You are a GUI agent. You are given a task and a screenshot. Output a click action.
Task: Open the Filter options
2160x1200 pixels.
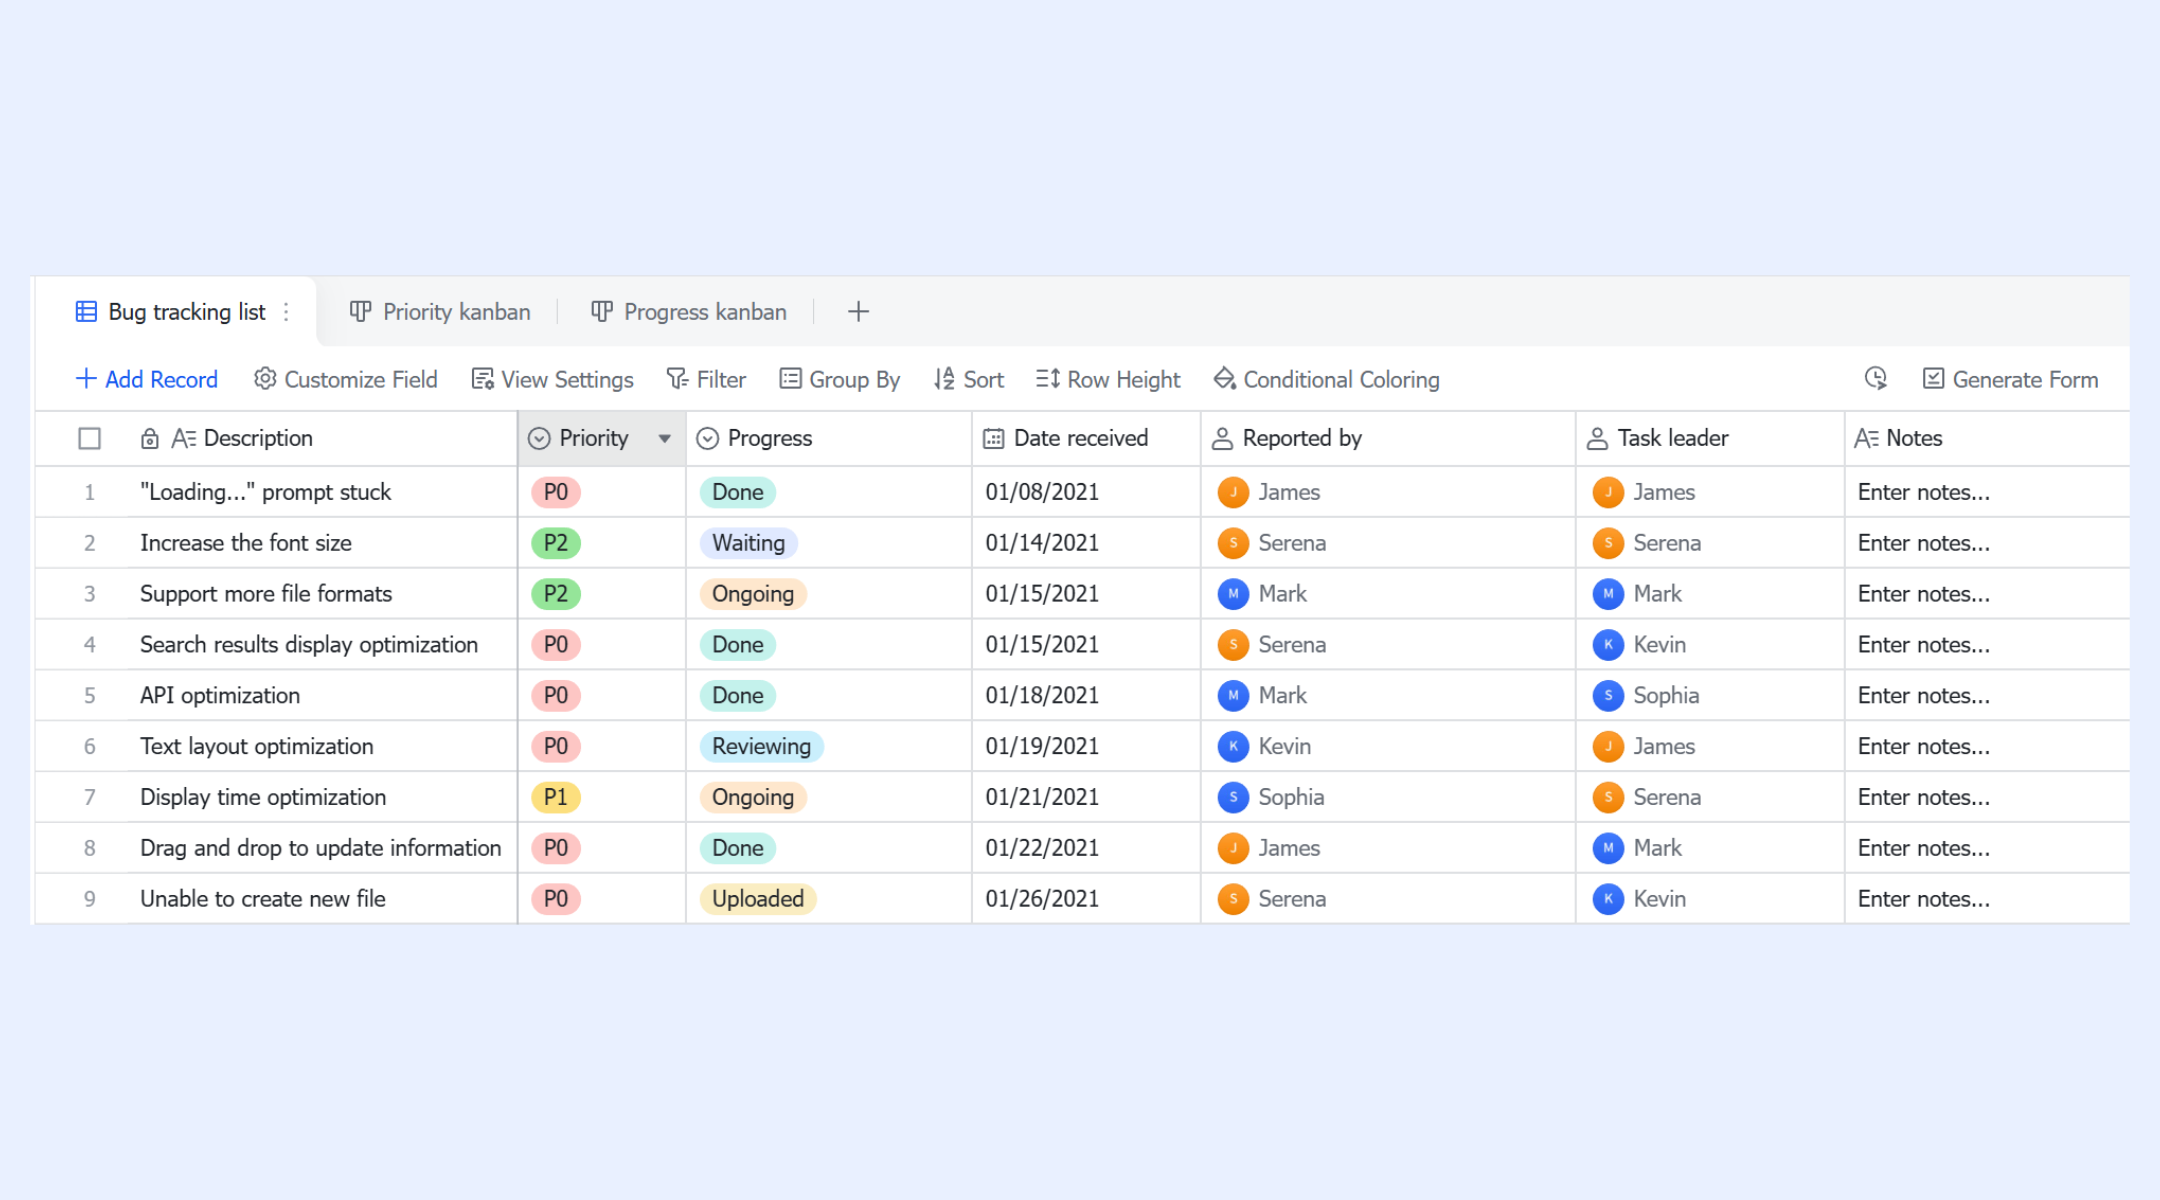706,379
